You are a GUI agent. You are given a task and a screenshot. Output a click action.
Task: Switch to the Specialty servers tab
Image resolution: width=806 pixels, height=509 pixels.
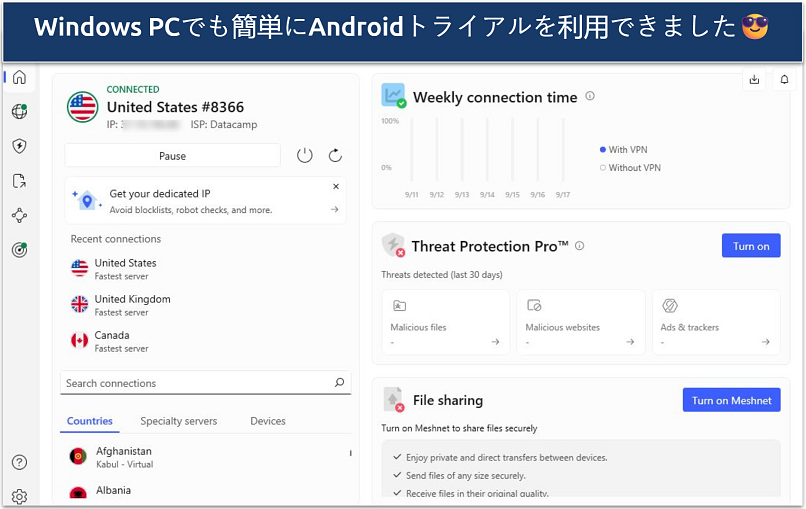178,421
